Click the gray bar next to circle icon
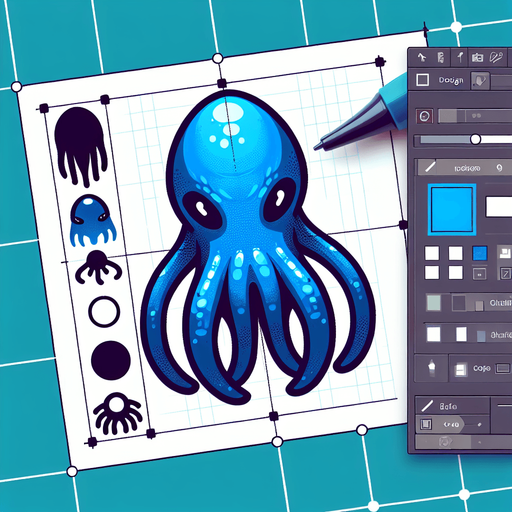Viewport: 512px width, 512px height. [475, 116]
